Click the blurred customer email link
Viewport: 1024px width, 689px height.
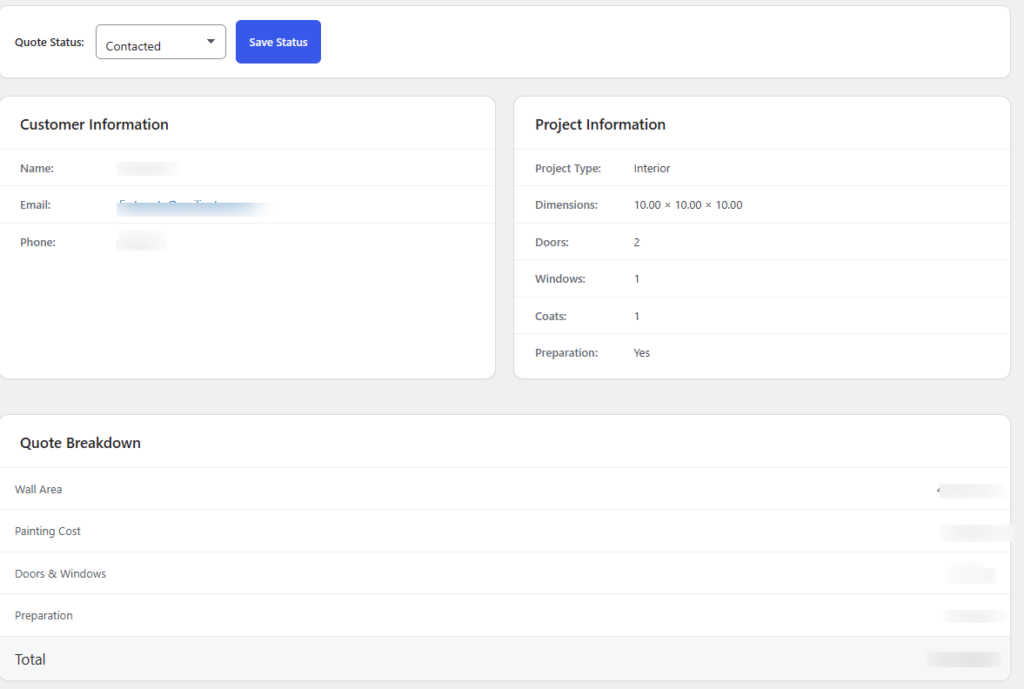[194, 206]
